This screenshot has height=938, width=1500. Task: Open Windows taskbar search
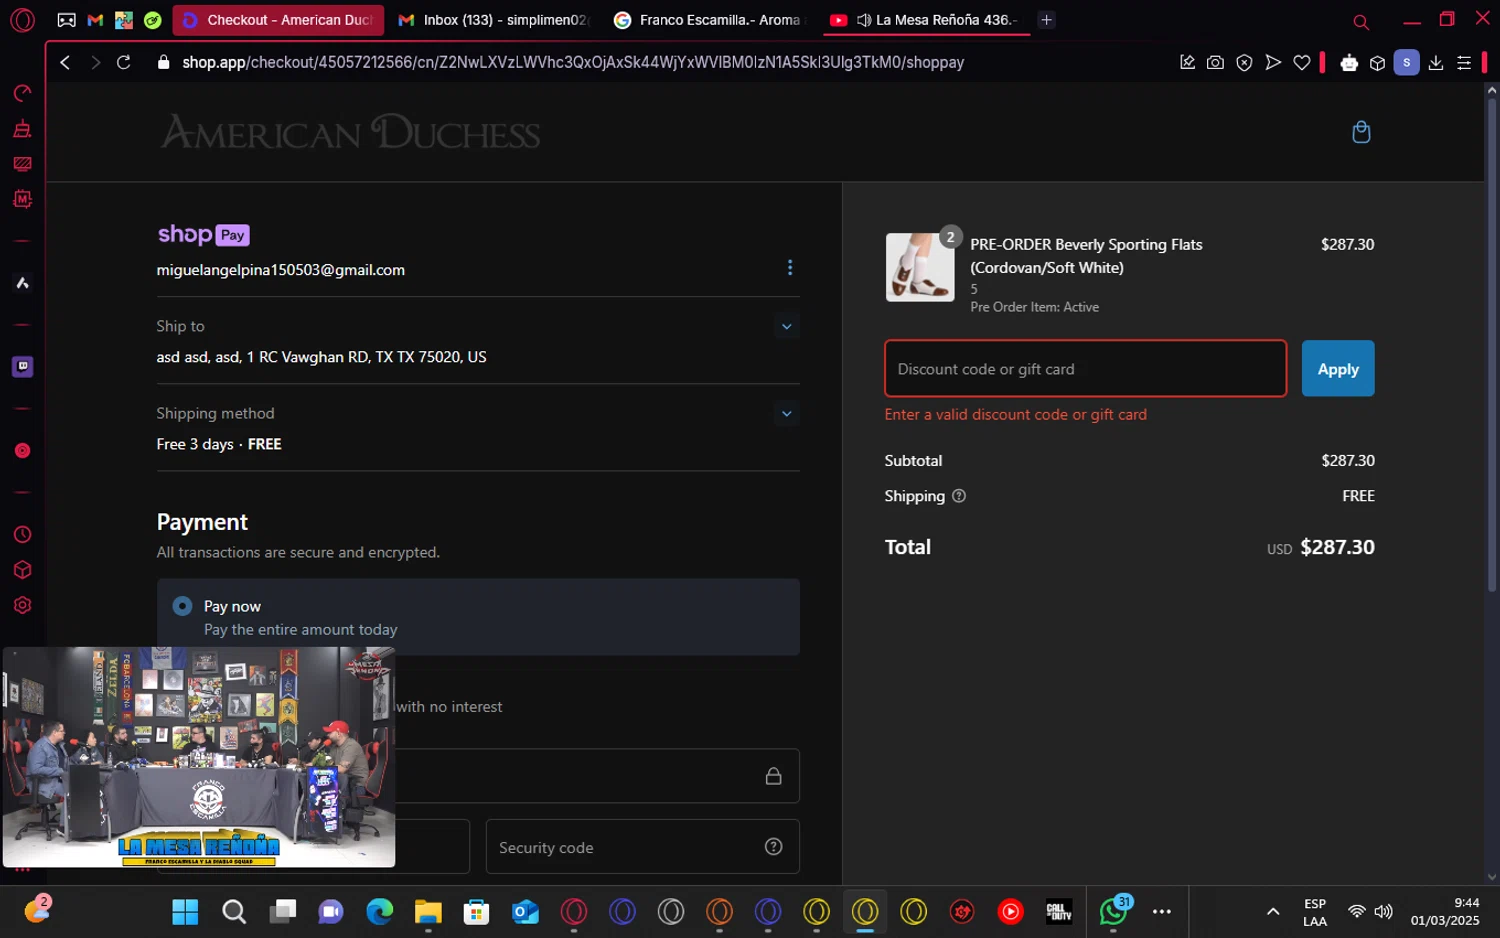234,911
